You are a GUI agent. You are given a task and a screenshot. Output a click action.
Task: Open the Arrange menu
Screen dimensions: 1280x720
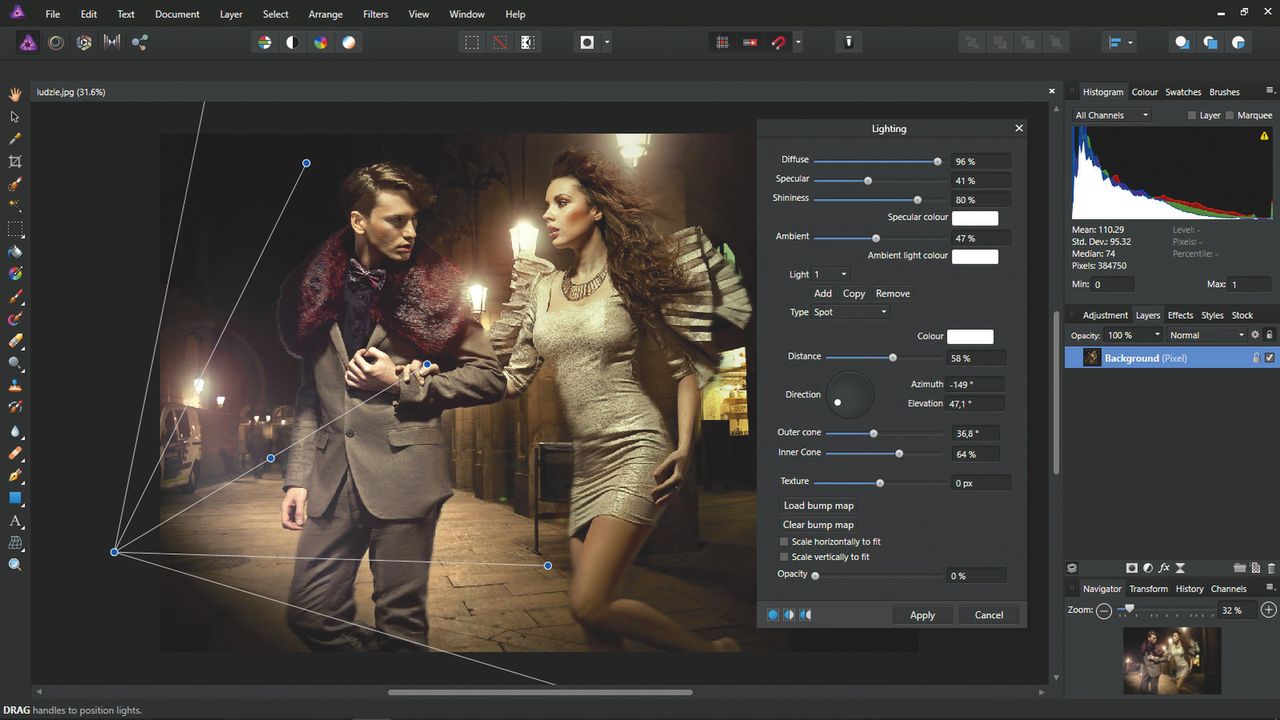click(x=325, y=14)
